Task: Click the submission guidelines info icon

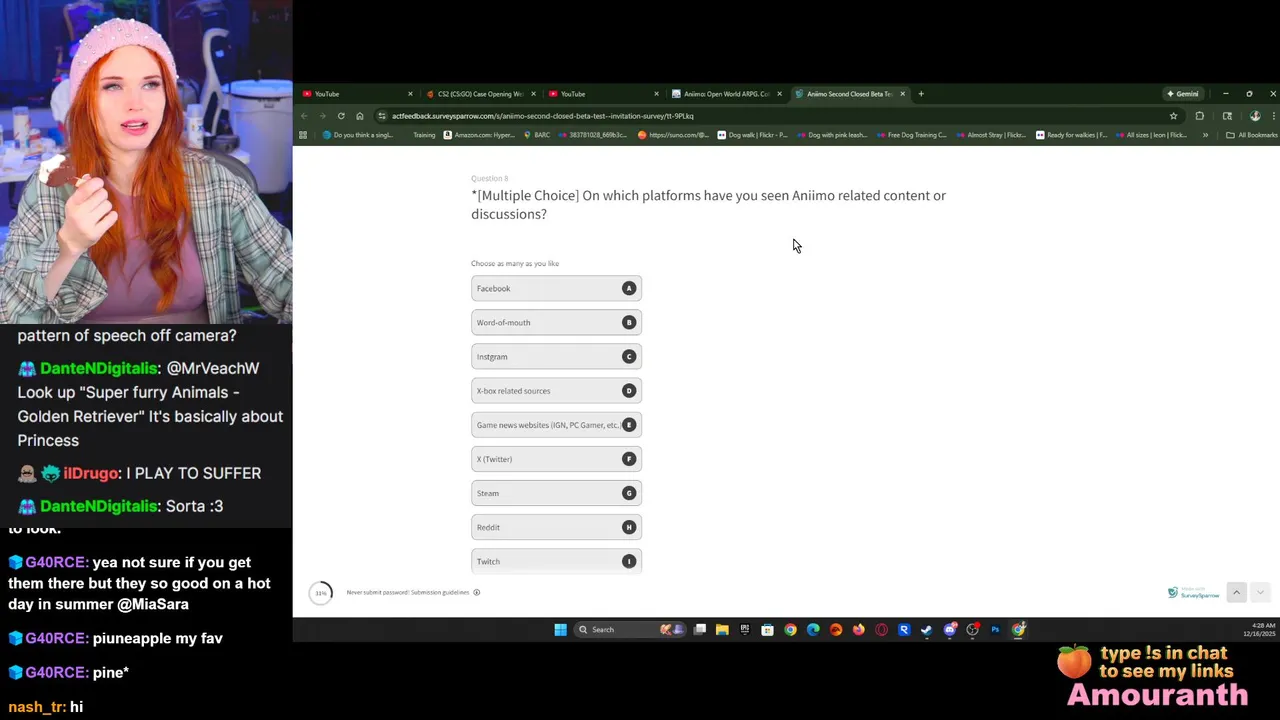Action: point(476,592)
